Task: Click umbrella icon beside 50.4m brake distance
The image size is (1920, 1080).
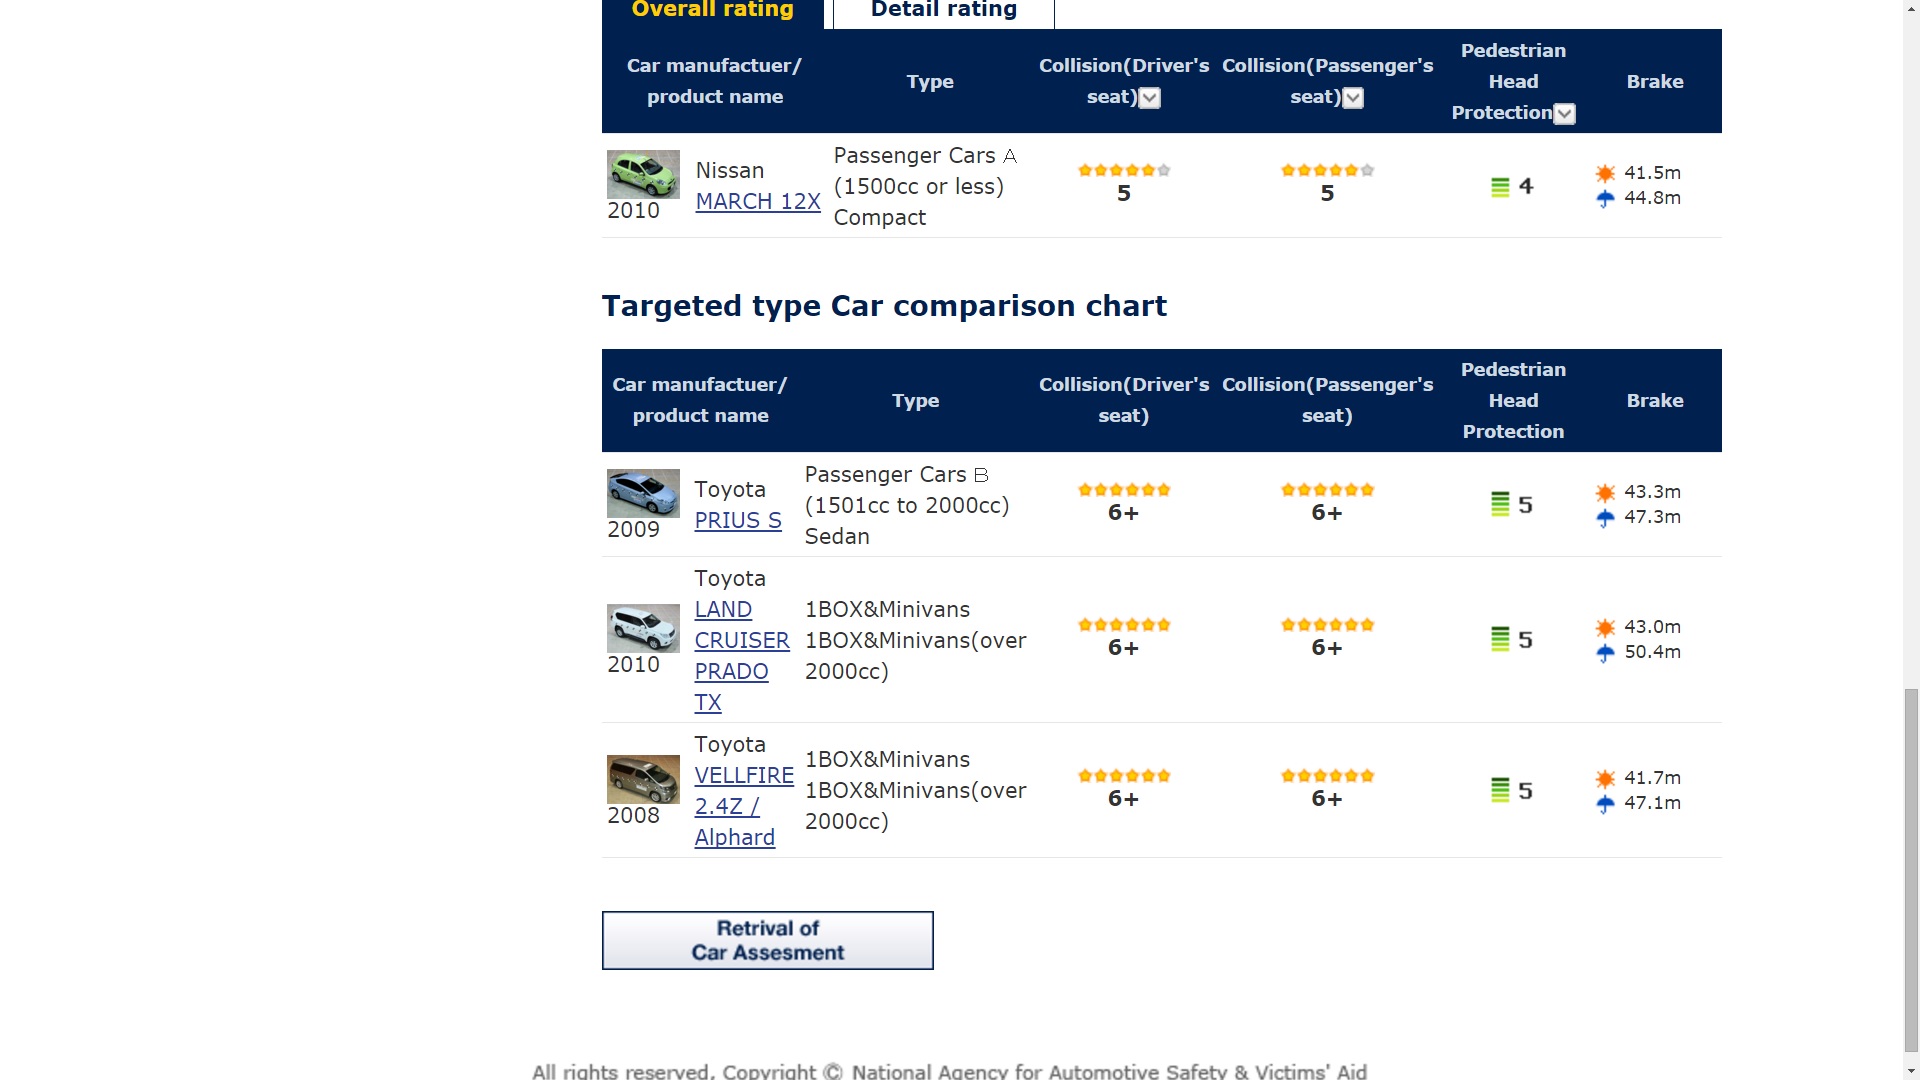Action: [1605, 652]
